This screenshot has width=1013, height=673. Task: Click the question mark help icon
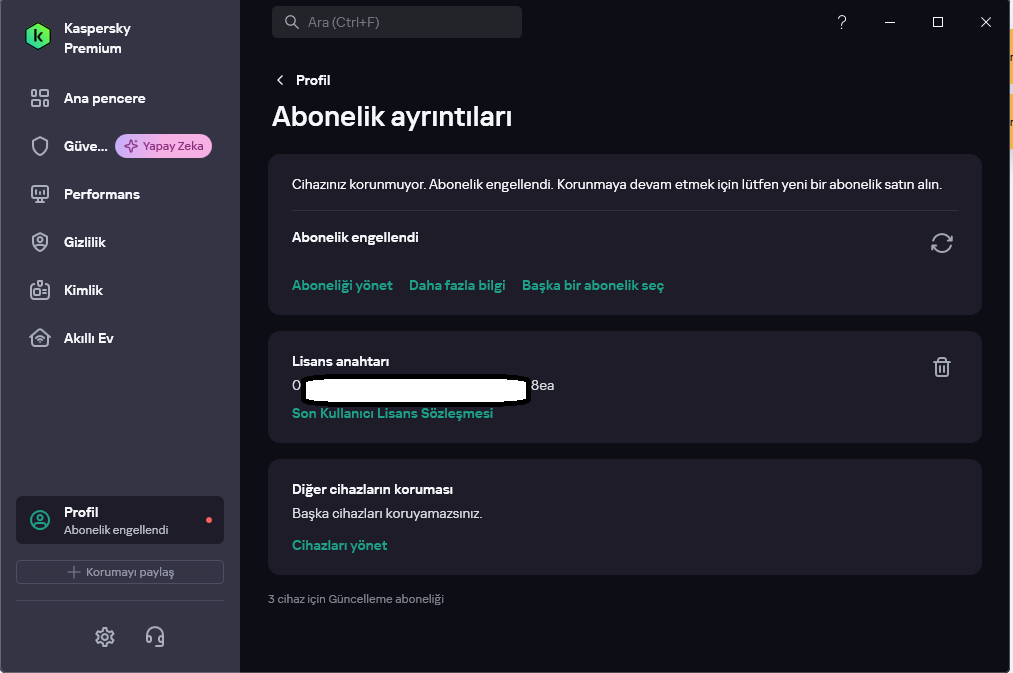coord(842,22)
